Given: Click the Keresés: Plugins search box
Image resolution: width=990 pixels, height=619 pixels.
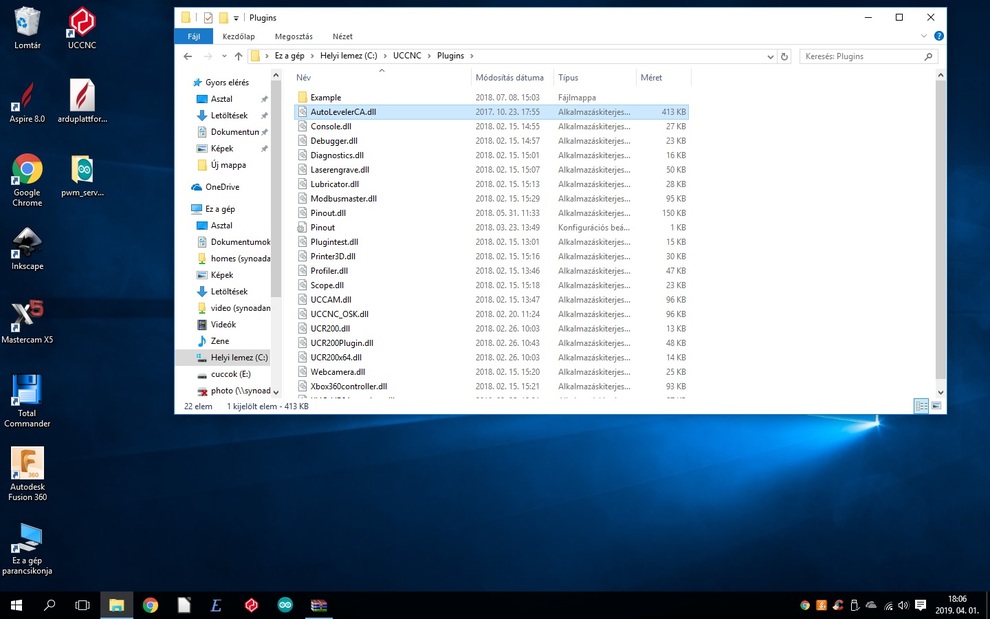Looking at the screenshot, I should [862, 57].
